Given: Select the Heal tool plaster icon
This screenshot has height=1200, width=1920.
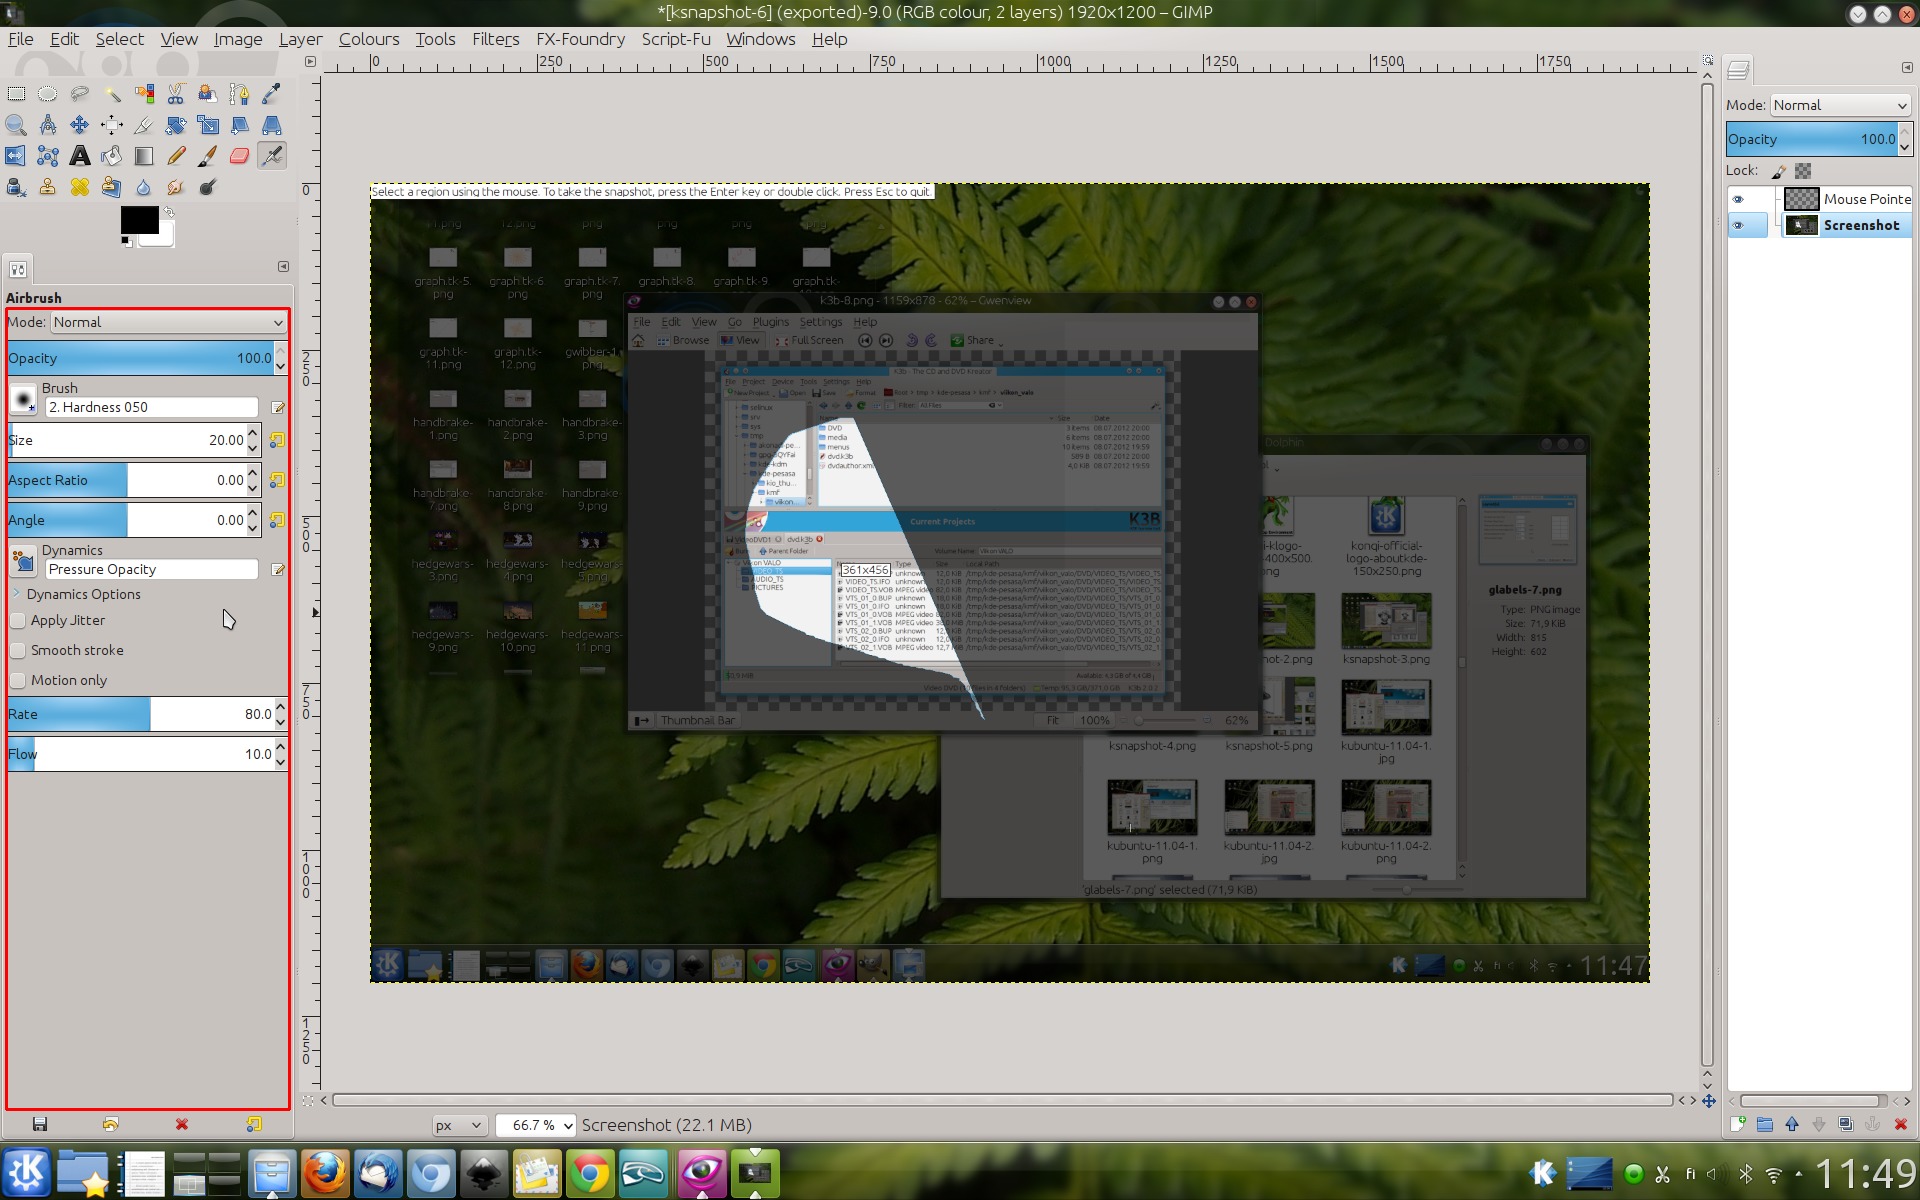Looking at the screenshot, I should click(x=80, y=187).
